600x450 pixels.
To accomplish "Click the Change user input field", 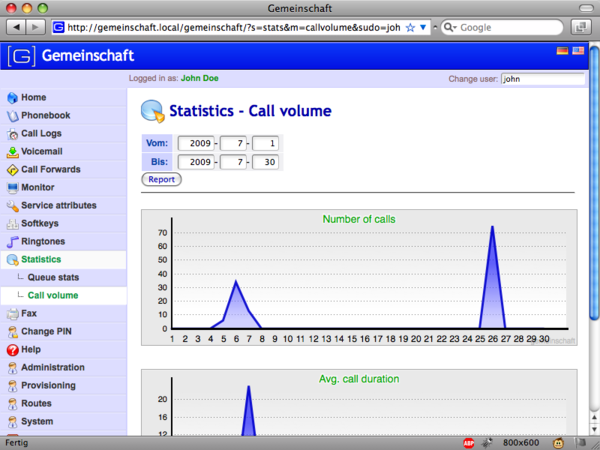I will (543, 79).
